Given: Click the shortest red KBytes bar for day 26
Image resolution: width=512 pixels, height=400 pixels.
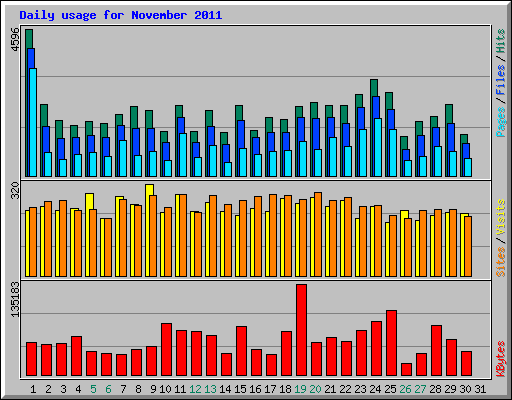Looking at the screenshot, I should click(x=406, y=370).
